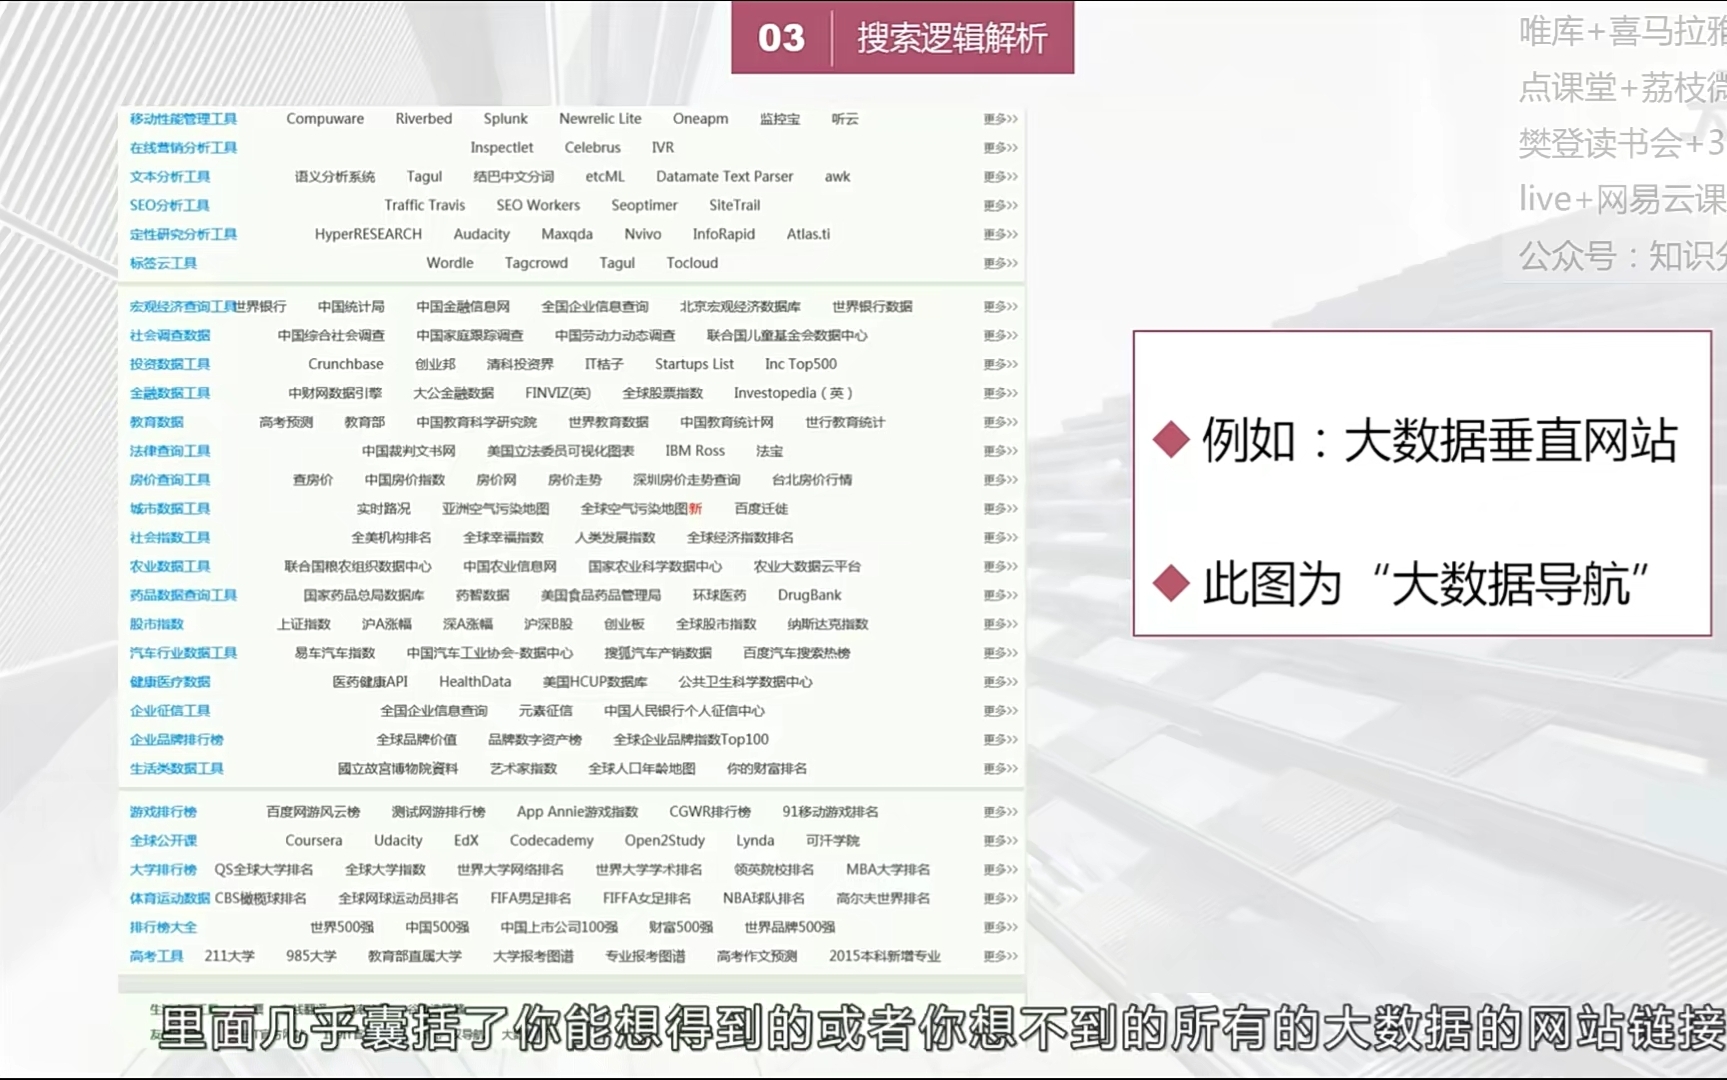Expand 更多>> for the 股市指数 row
Image resolution: width=1727 pixels, height=1080 pixels.
[999, 625]
